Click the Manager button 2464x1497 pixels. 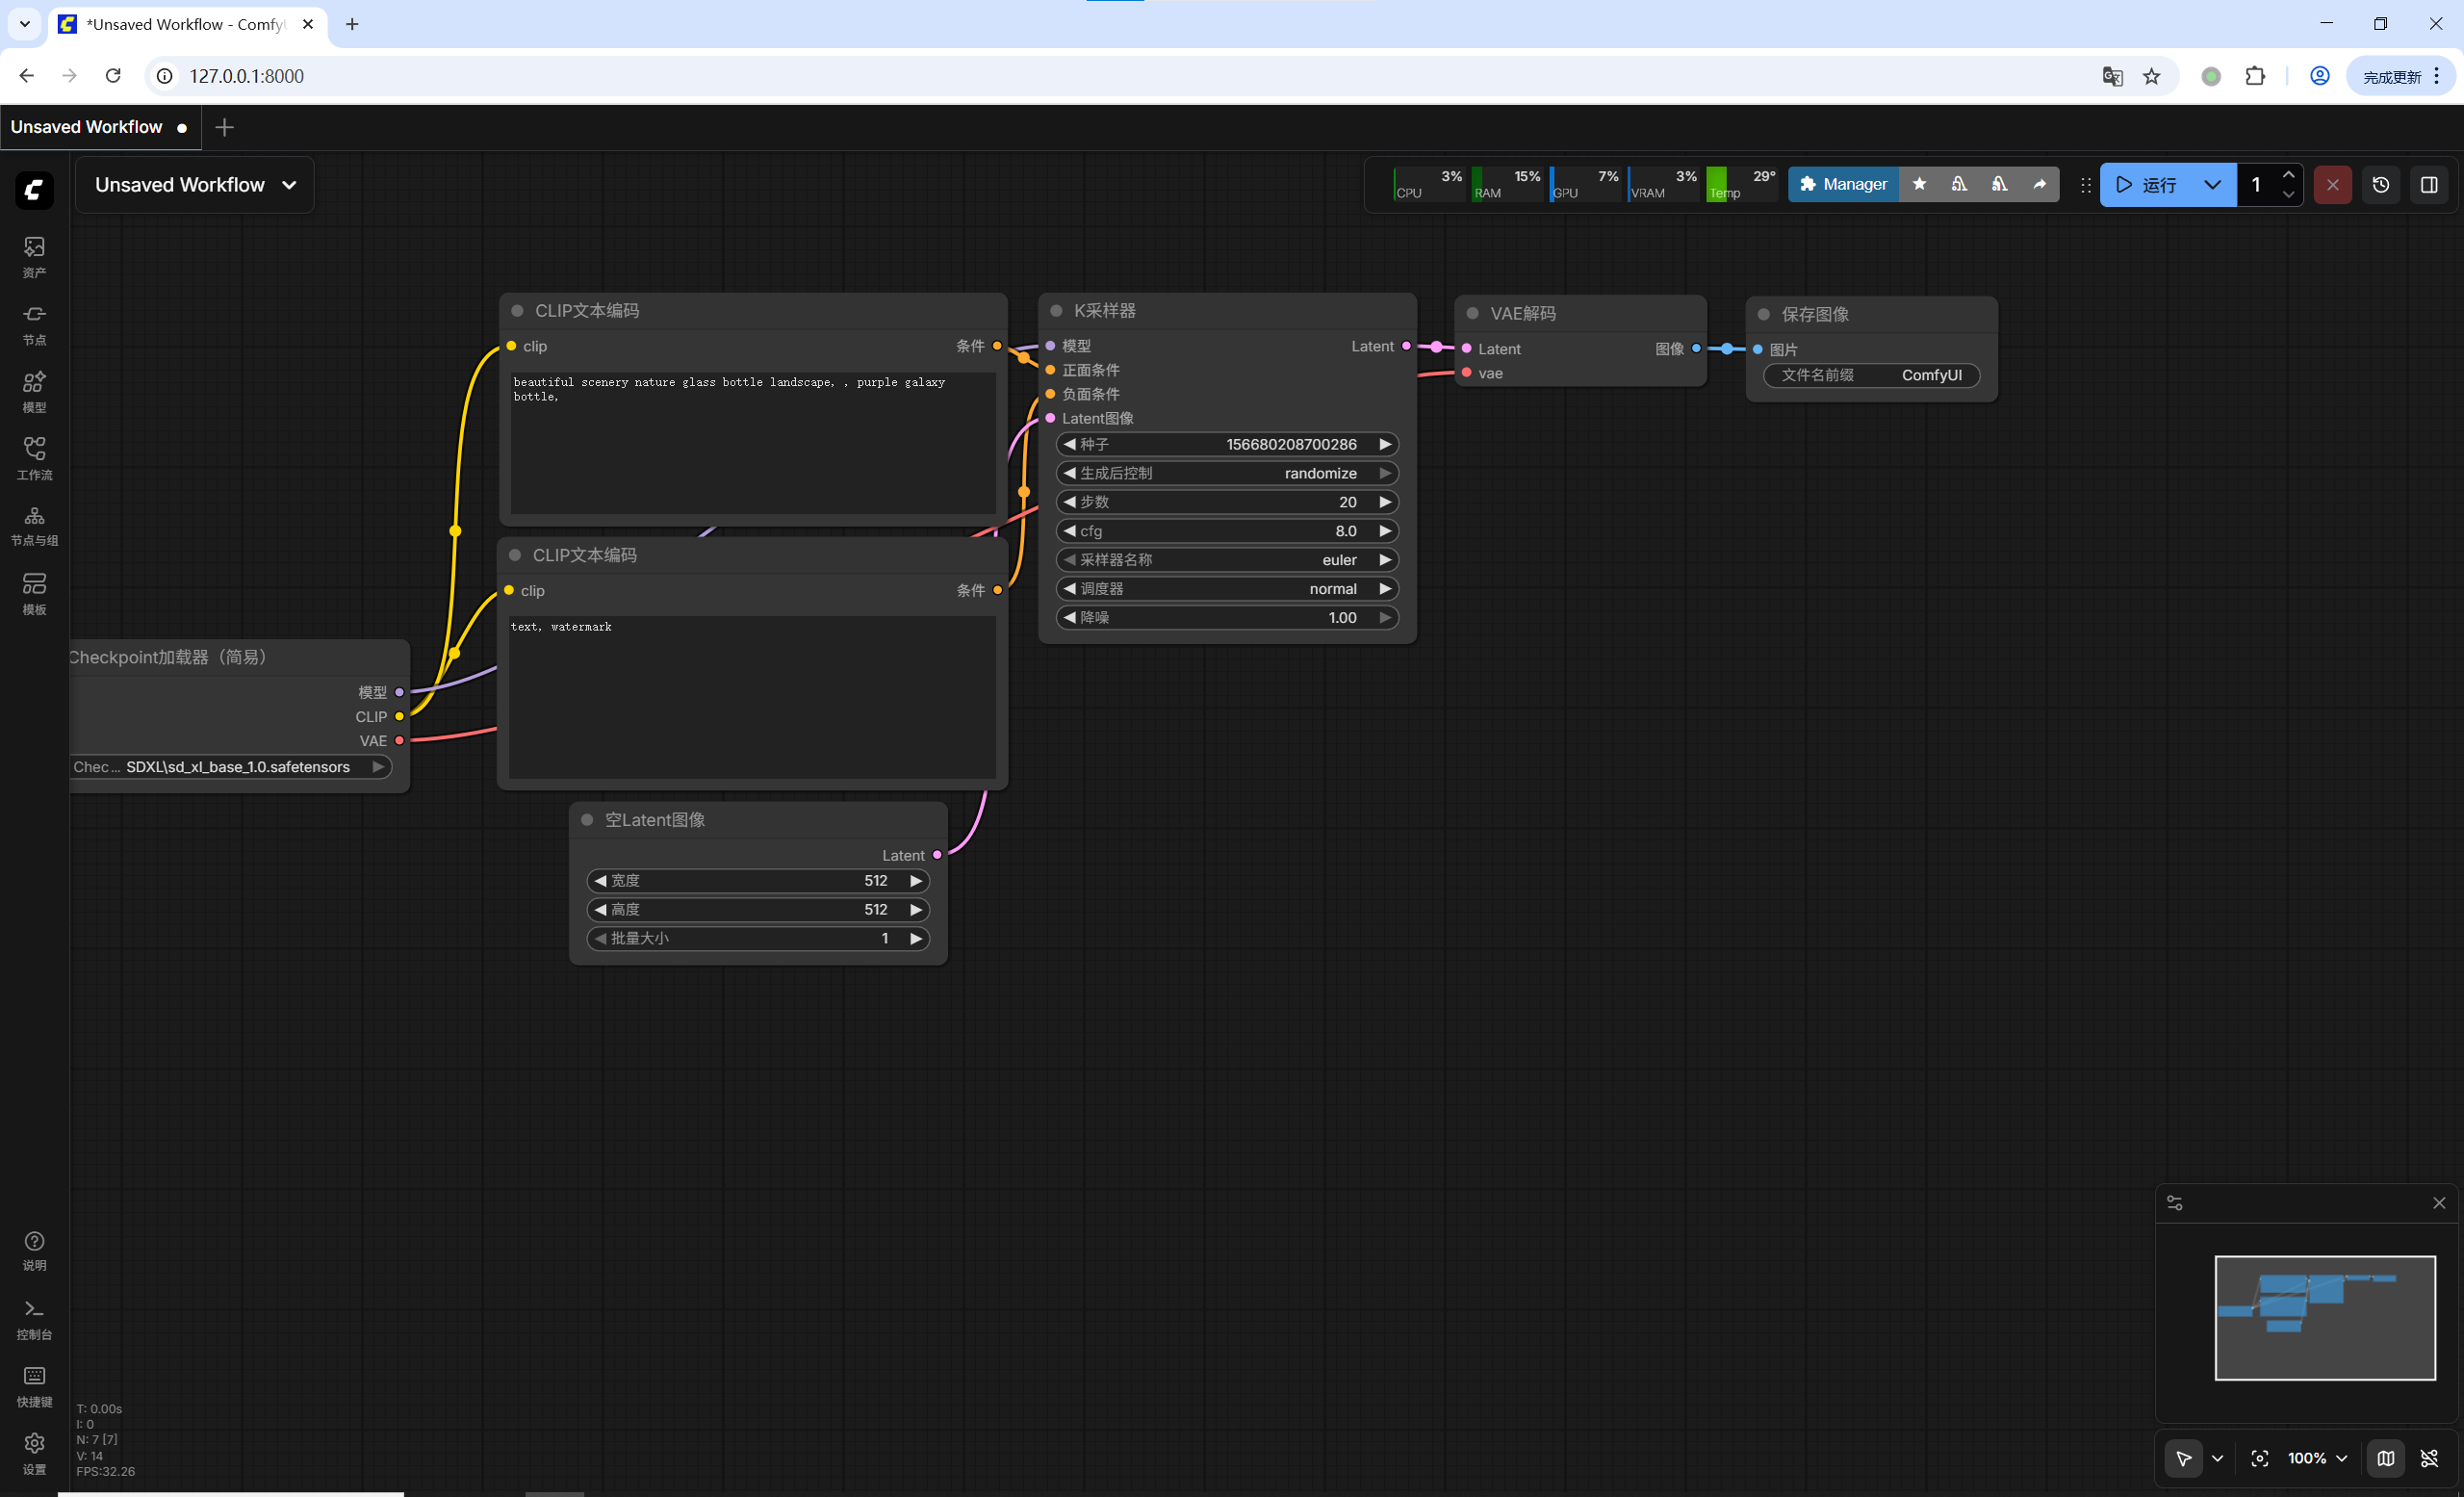[x=1843, y=184]
